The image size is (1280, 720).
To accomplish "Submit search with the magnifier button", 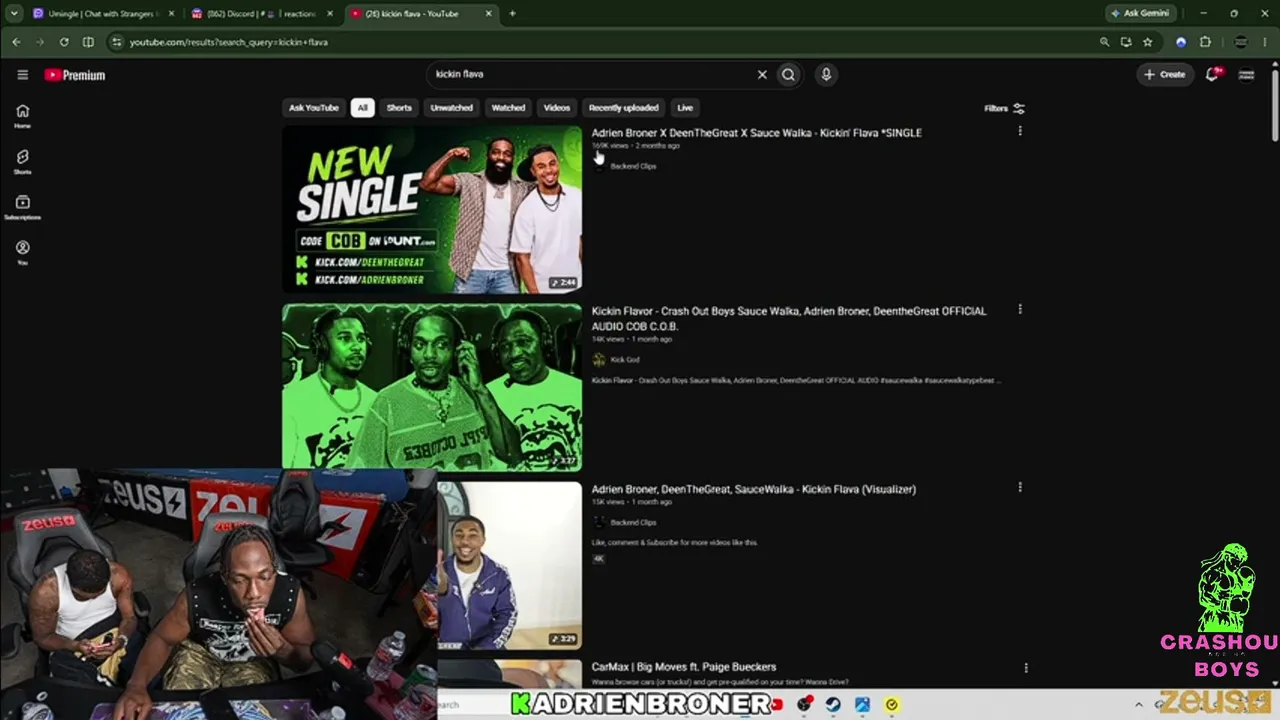I will tap(789, 74).
